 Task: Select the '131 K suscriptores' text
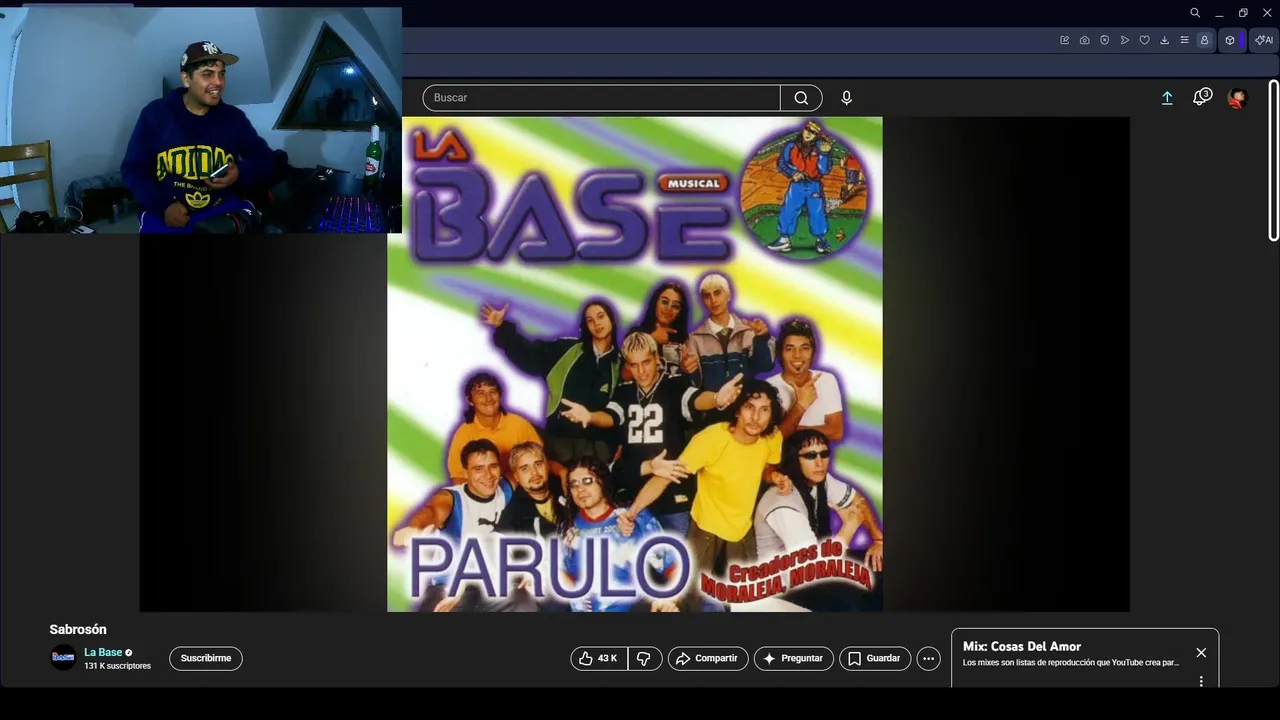[117, 666]
